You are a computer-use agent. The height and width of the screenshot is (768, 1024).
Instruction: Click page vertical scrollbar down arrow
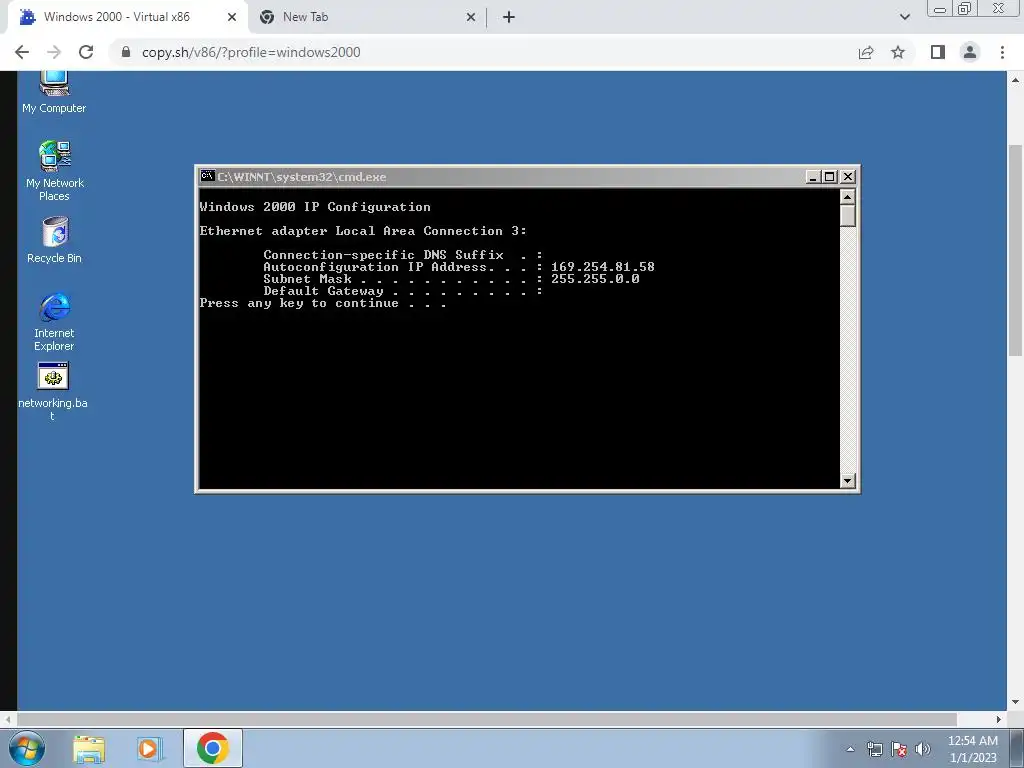1016,703
